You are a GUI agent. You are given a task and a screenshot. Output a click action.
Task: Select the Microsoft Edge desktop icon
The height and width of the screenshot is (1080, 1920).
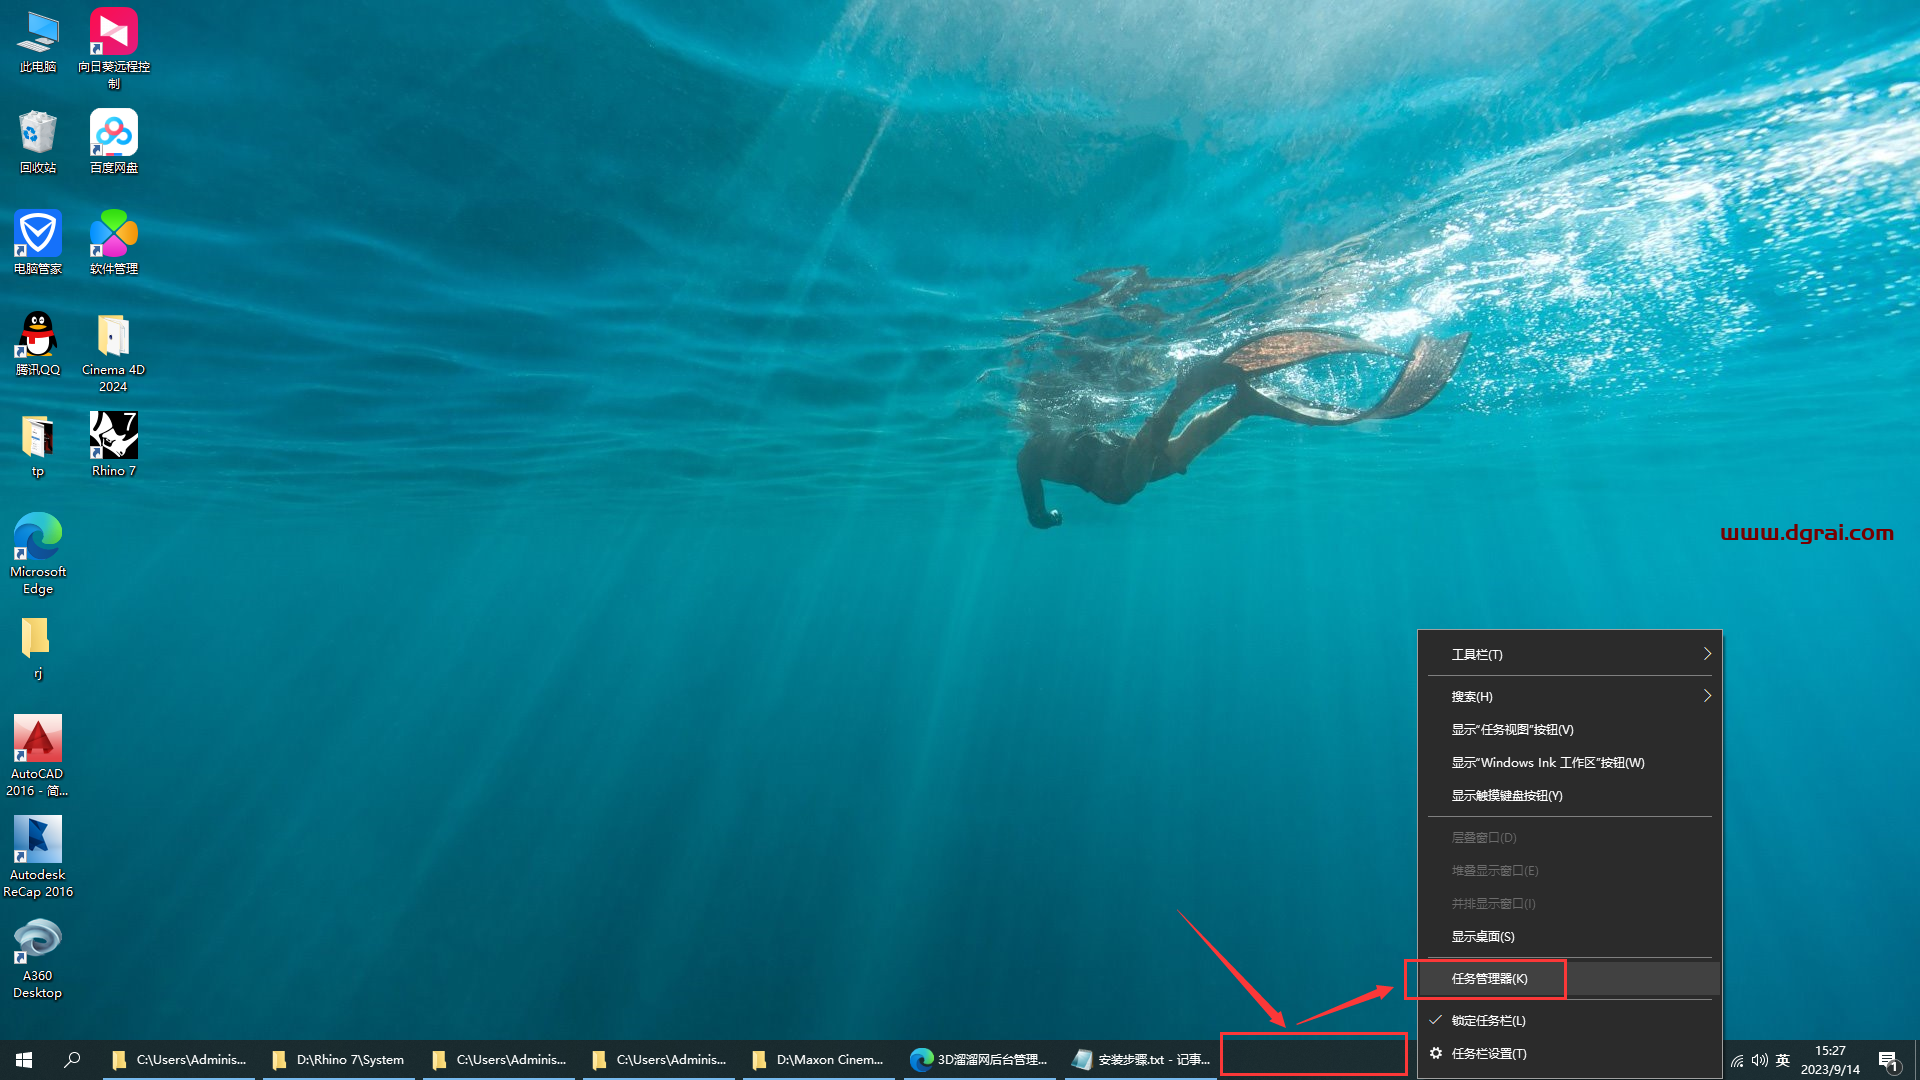click(38, 554)
